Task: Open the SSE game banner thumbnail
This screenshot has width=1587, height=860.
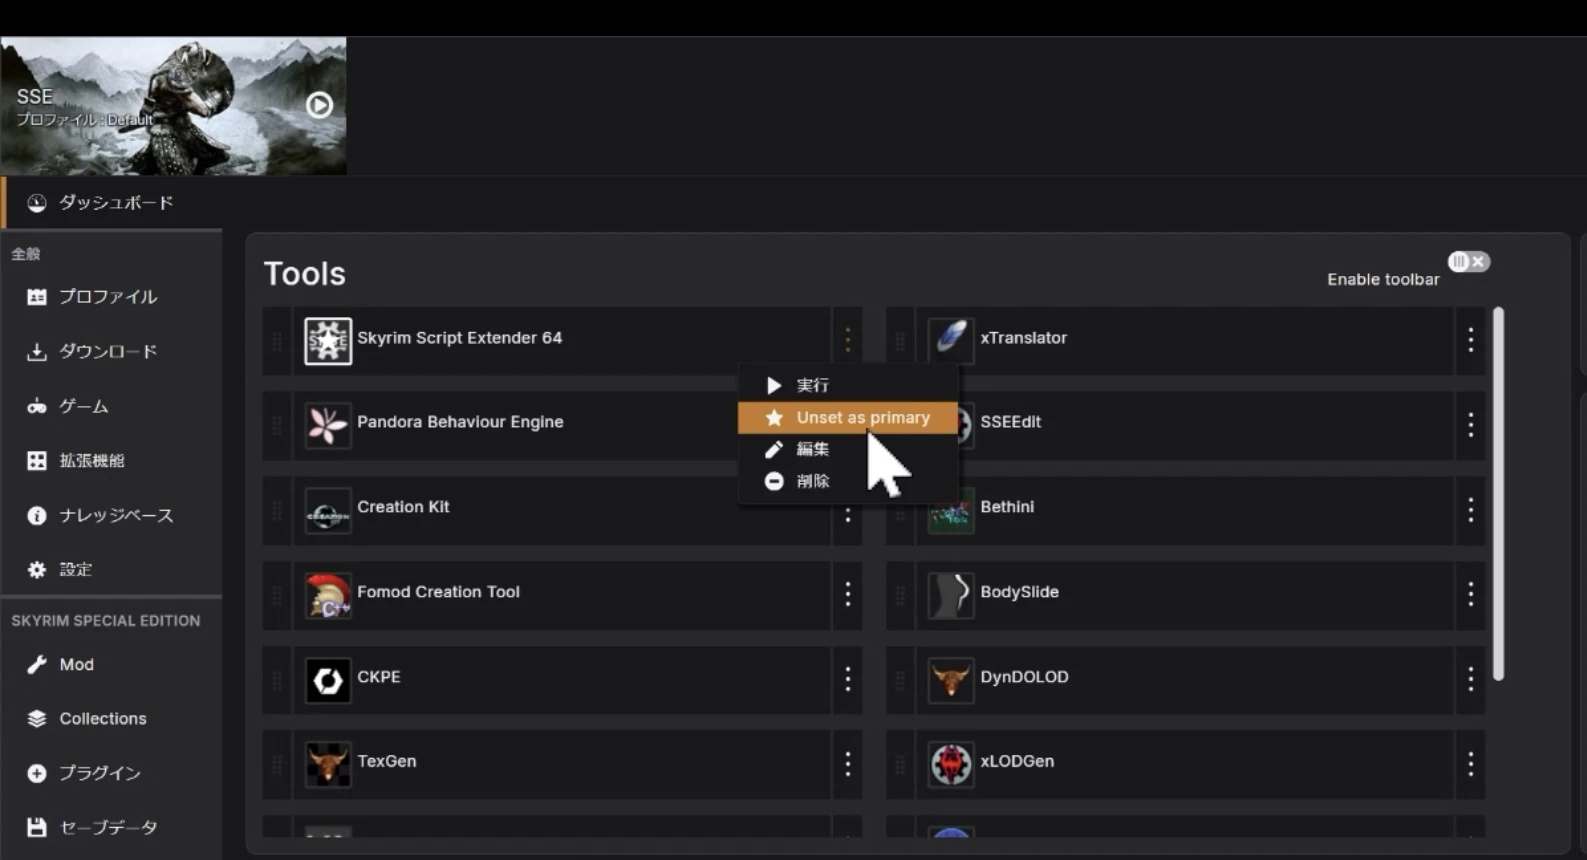Action: click(x=173, y=106)
